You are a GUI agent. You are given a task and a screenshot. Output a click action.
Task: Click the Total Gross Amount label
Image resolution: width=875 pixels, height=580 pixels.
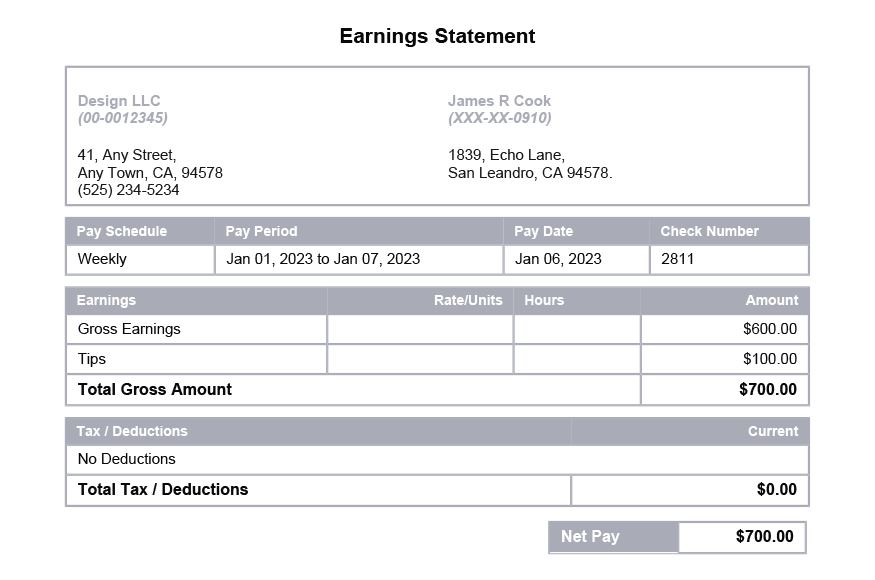[x=155, y=390]
